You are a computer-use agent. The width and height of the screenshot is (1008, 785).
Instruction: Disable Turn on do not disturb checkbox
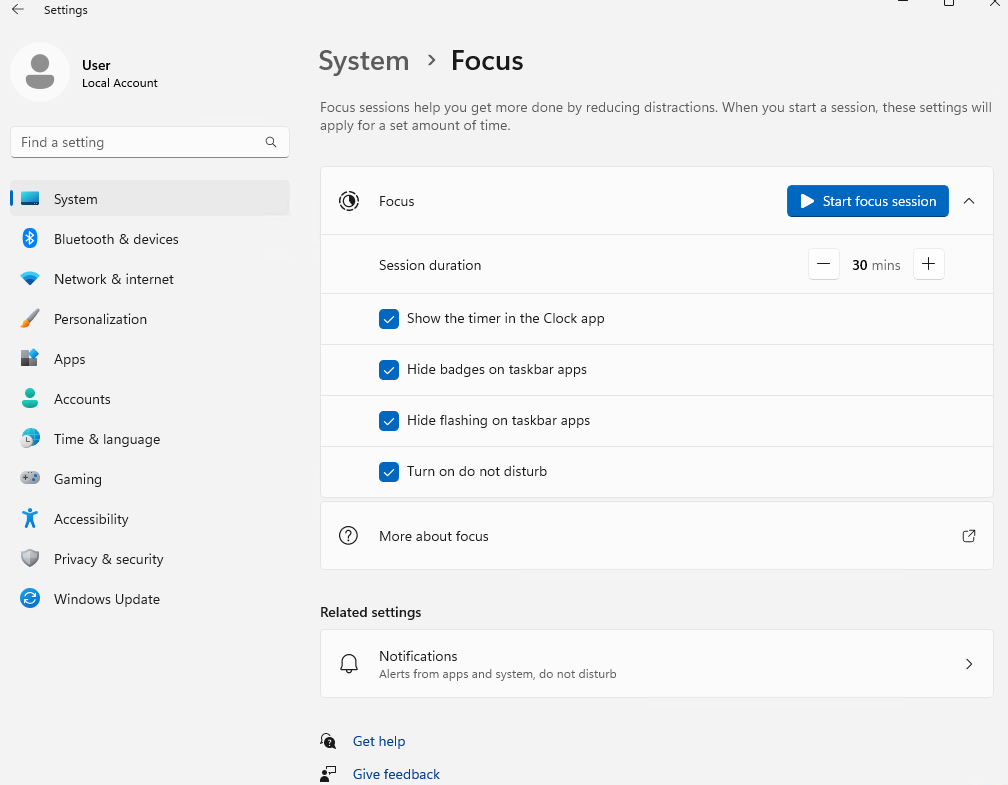pyautogui.click(x=389, y=472)
